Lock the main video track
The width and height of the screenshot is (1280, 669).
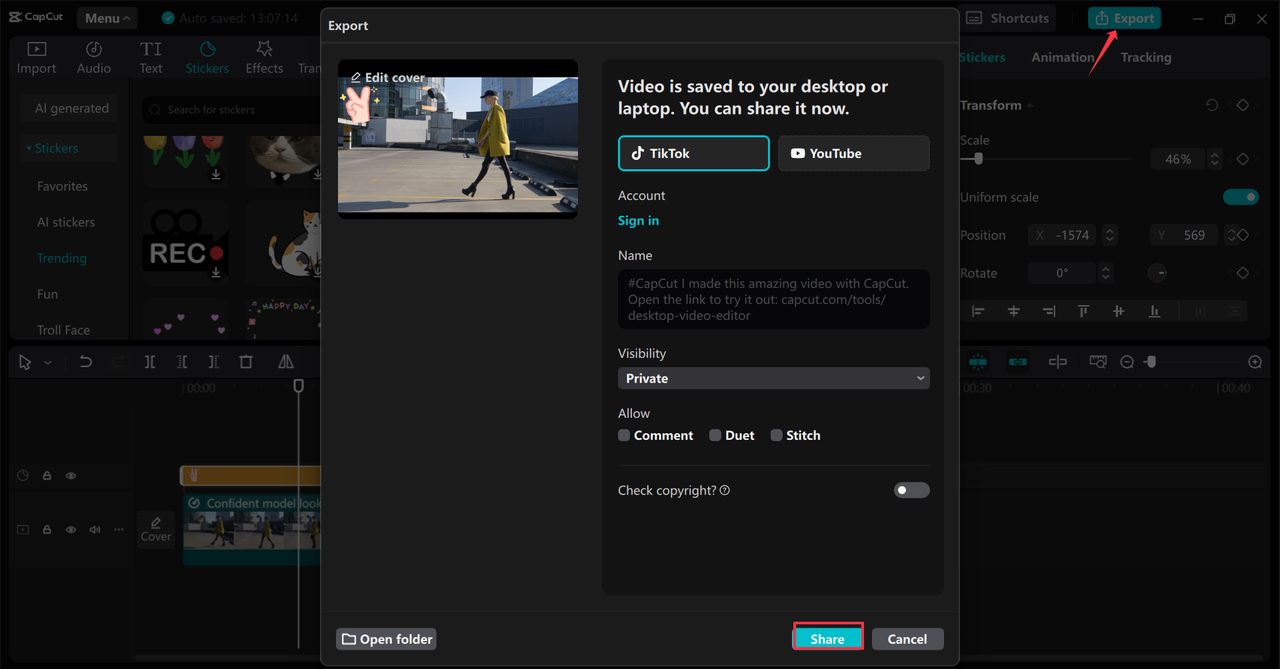pyautogui.click(x=47, y=530)
